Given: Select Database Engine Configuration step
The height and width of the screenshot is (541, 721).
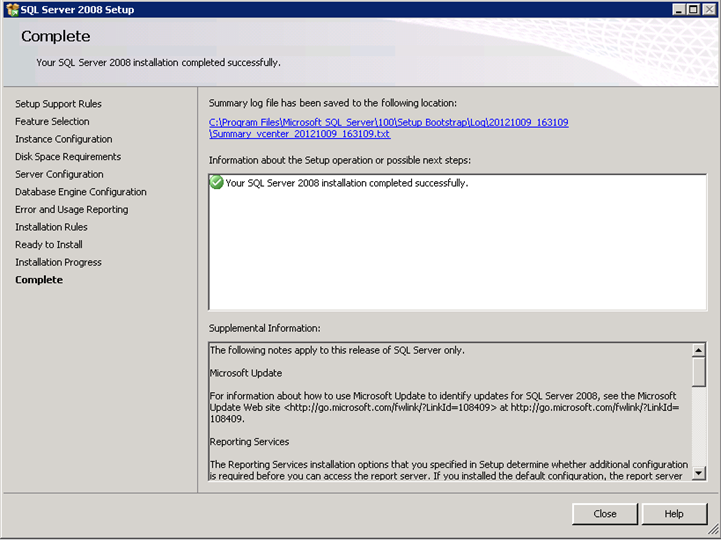Looking at the screenshot, I should pos(81,192).
